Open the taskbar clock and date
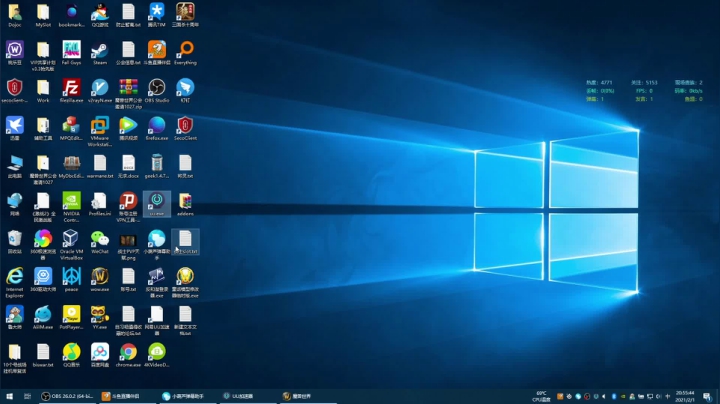The height and width of the screenshot is (404, 720). [x=685, y=396]
